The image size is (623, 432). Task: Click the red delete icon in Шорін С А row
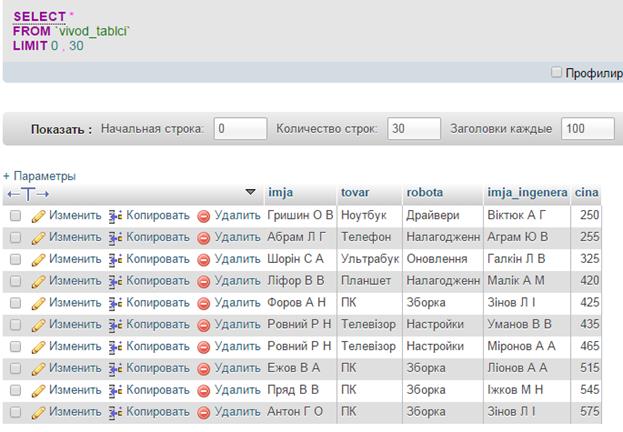click(203, 260)
